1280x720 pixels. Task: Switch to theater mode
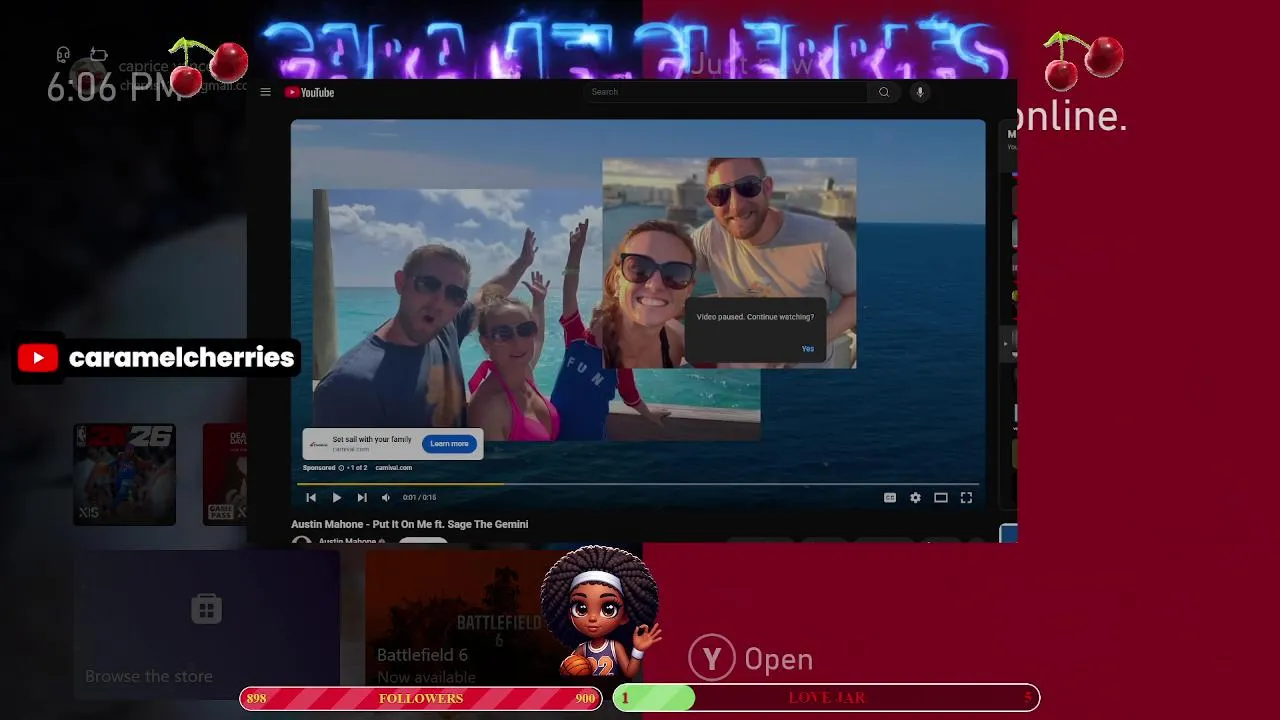[x=941, y=497]
